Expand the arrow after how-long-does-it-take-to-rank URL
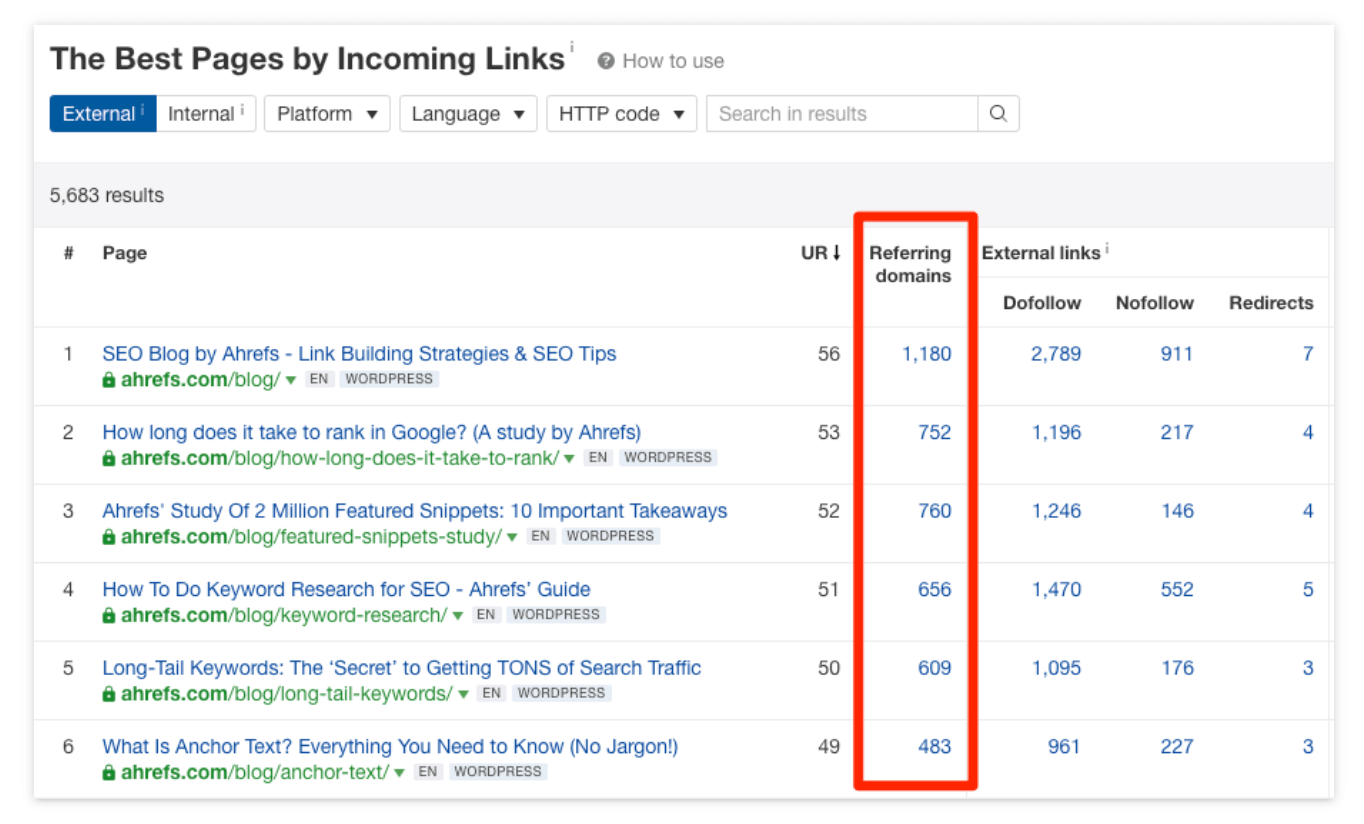 click(x=569, y=459)
